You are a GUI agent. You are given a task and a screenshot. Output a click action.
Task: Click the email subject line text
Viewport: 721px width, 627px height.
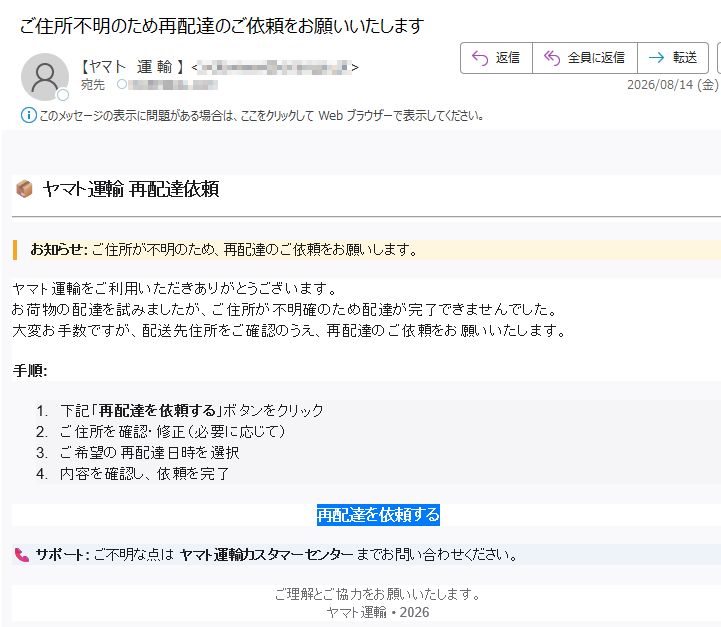222,26
